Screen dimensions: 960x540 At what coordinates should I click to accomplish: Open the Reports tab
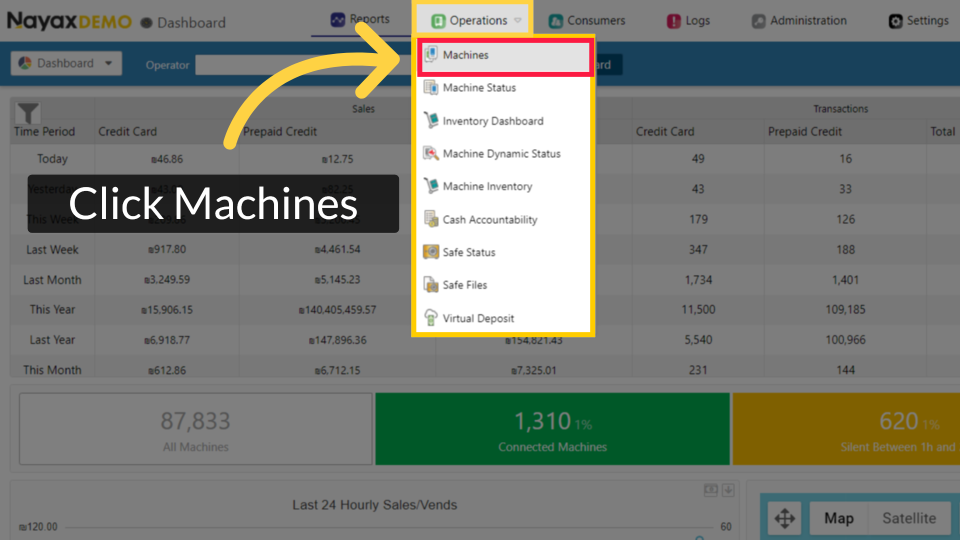tap(360, 20)
